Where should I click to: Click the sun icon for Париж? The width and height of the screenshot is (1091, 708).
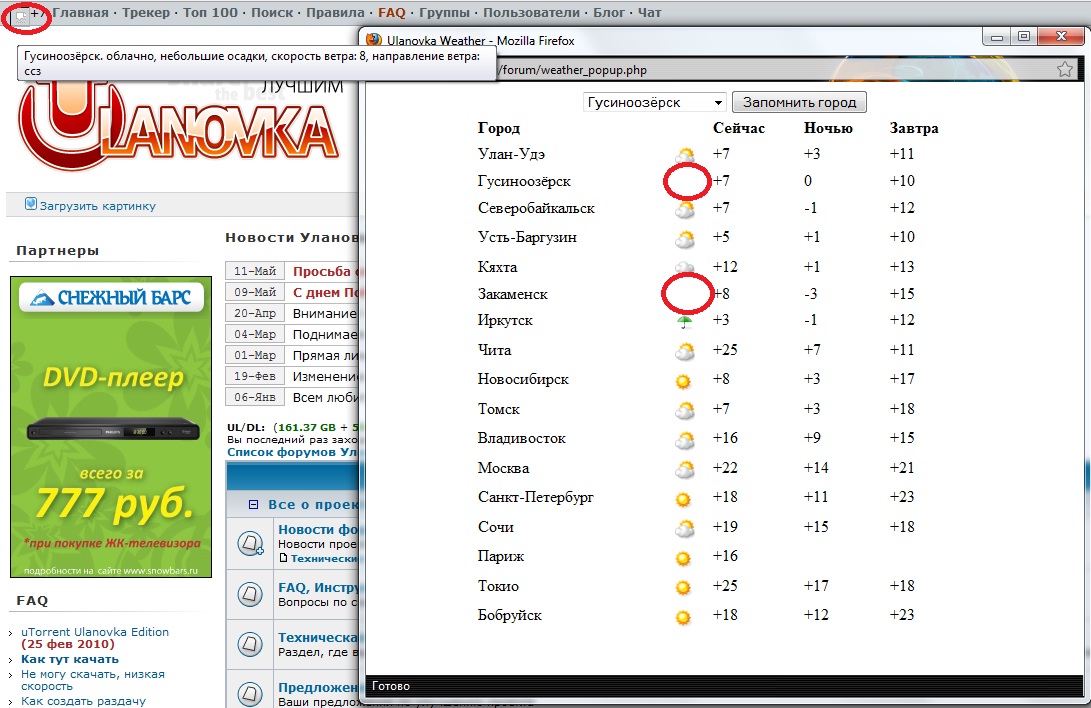pos(683,558)
